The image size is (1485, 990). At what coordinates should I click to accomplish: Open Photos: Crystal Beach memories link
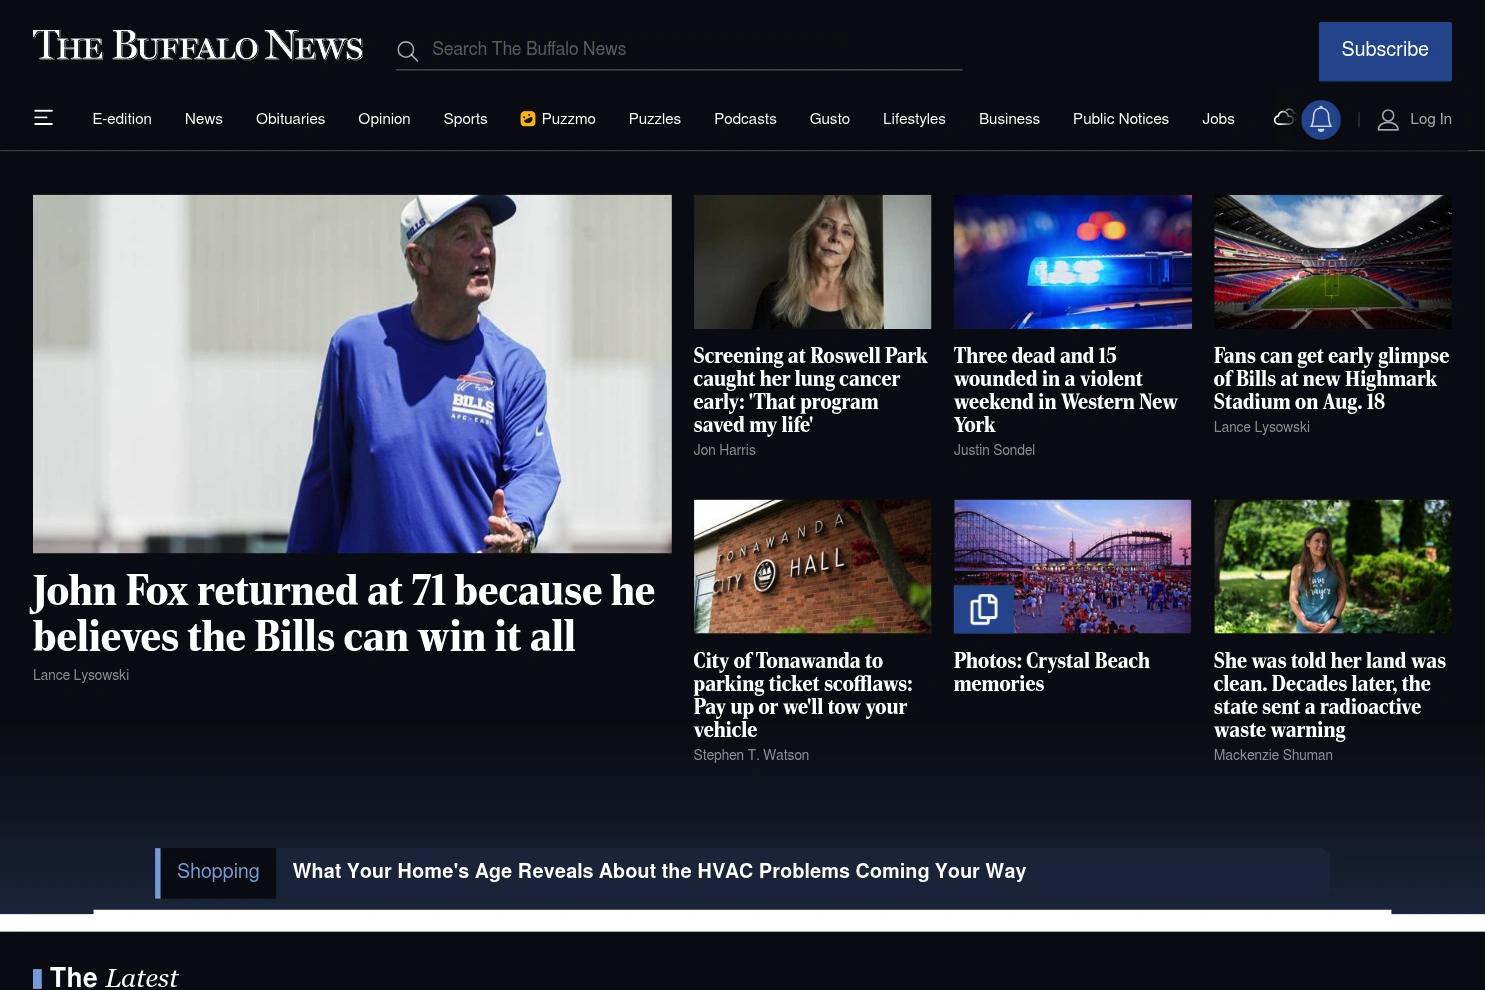(x=1052, y=672)
